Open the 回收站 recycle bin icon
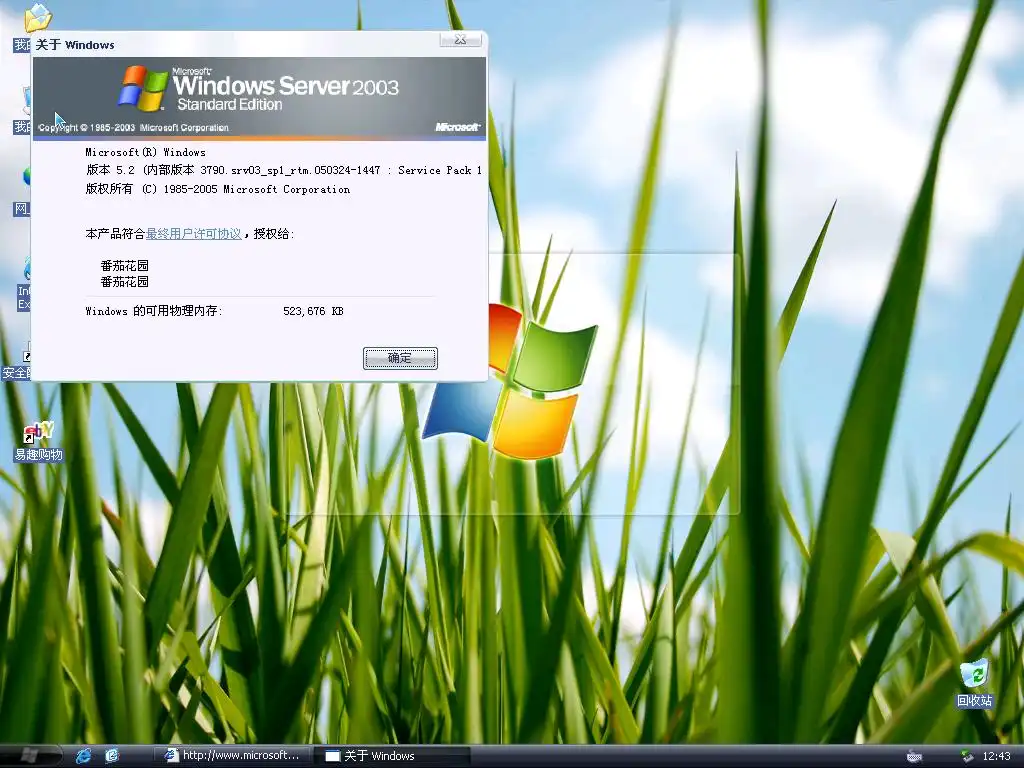This screenshot has width=1024, height=768. pyautogui.click(x=974, y=684)
